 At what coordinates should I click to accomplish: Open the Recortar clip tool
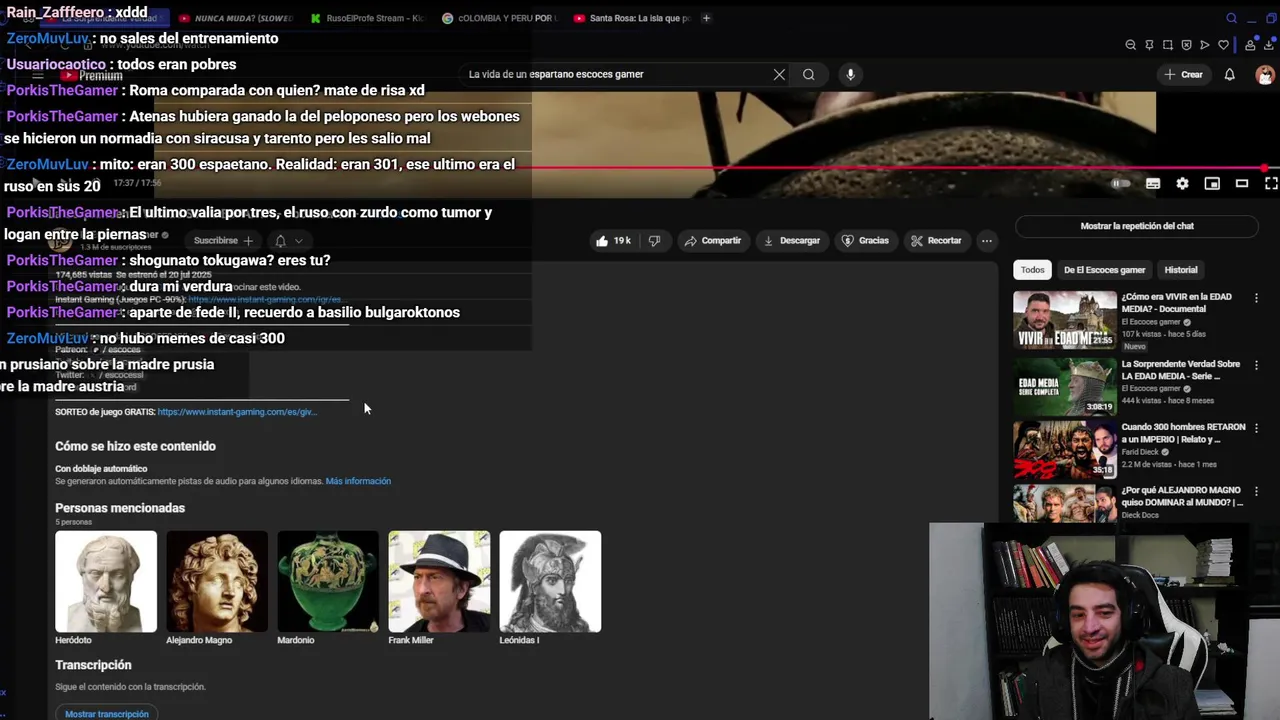[x=936, y=241]
